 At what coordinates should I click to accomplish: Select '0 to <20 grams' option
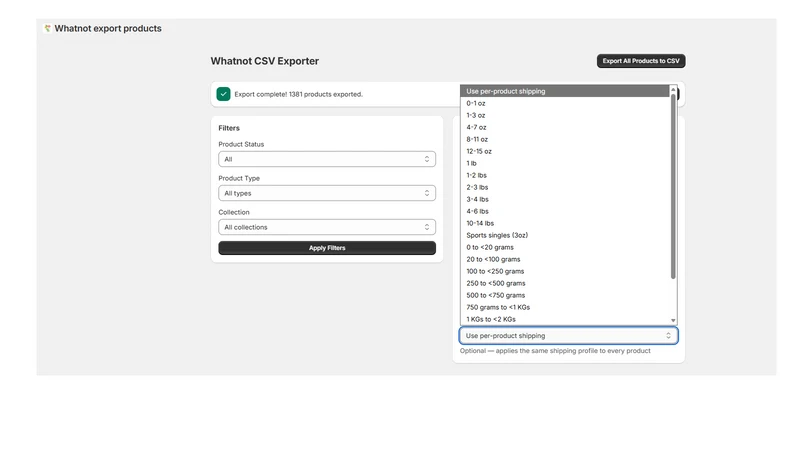(x=565, y=247)
